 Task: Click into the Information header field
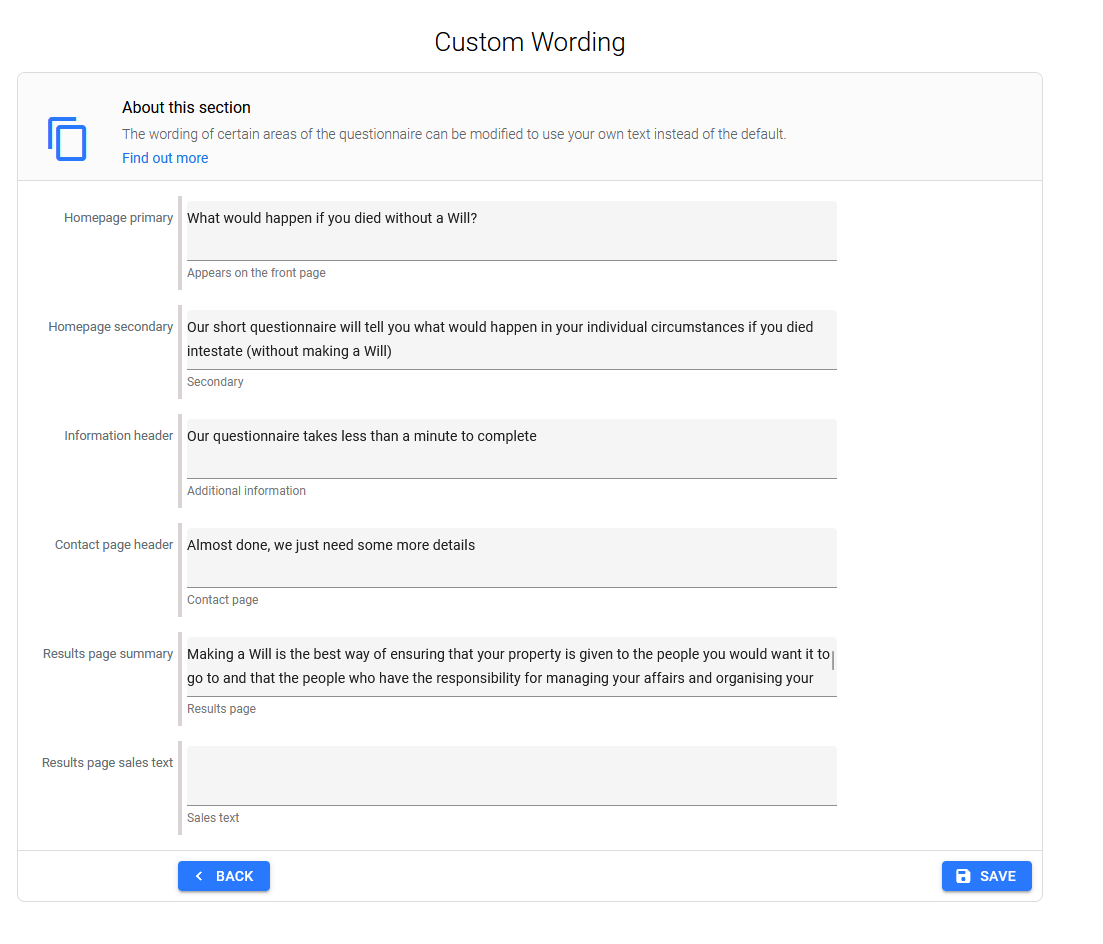pos(511,448)
